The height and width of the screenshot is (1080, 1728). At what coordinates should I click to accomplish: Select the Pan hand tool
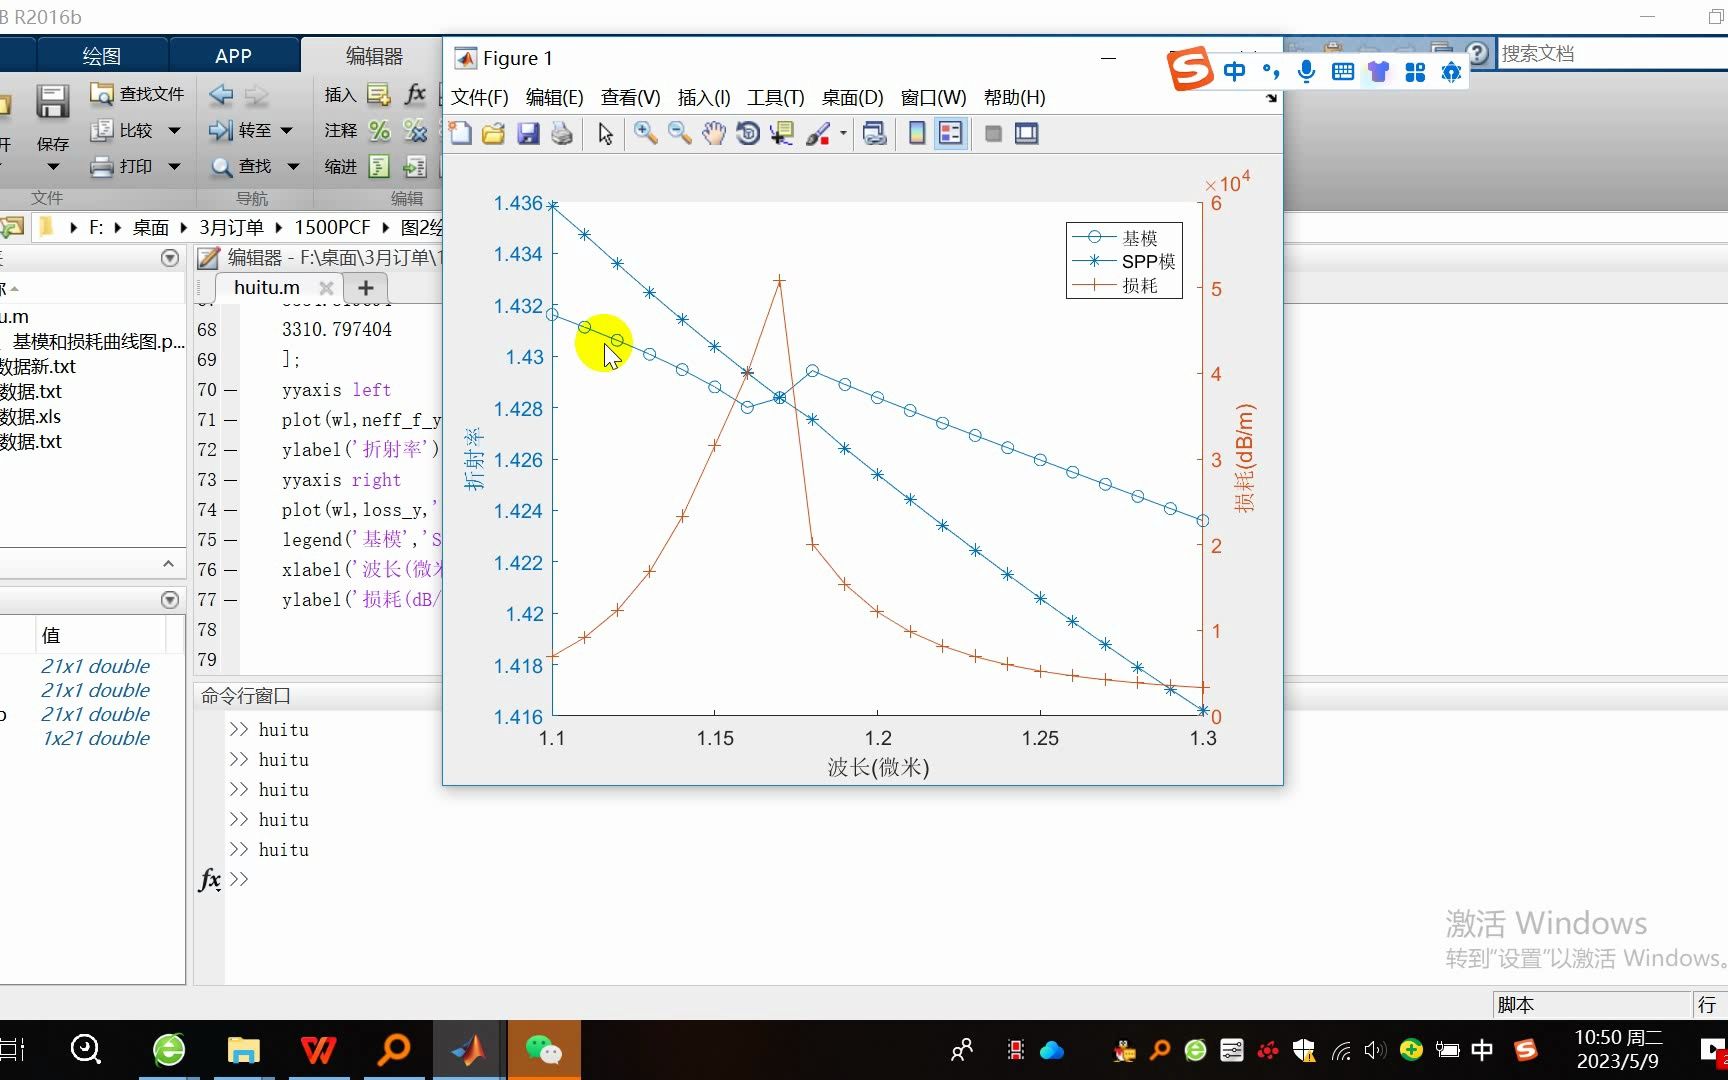point(713,134)
